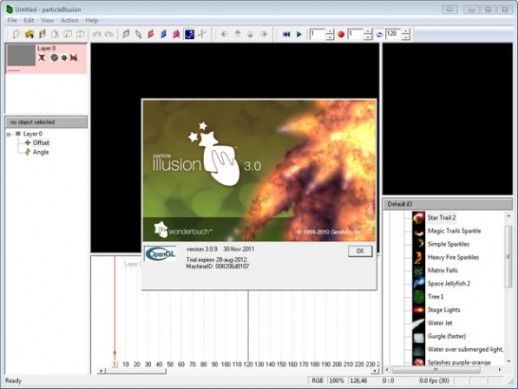518x389 pixels.
Task: Click the starry blue background image icon
Action: (190, 34)
